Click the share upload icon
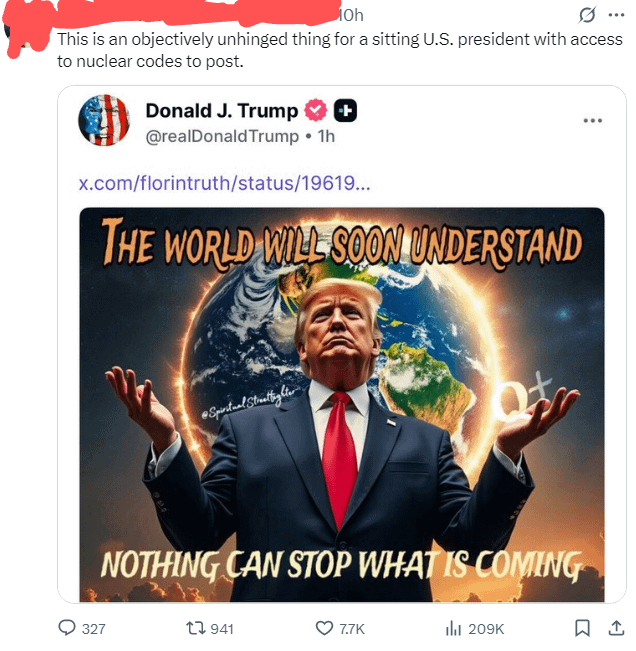Viewport: 636px width, 651px height. [616, 628]
